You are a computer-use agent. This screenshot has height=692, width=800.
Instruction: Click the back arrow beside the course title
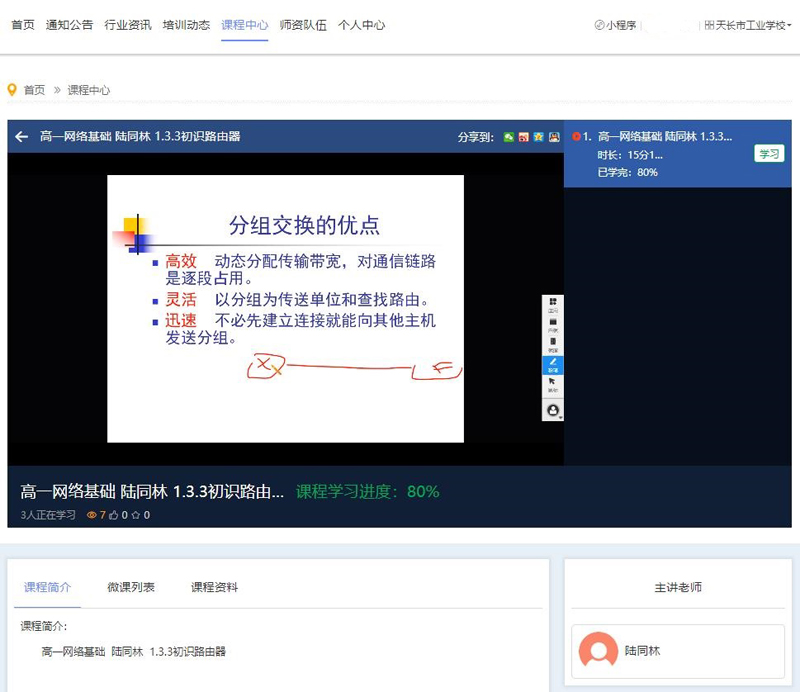[x=21, y=137]
